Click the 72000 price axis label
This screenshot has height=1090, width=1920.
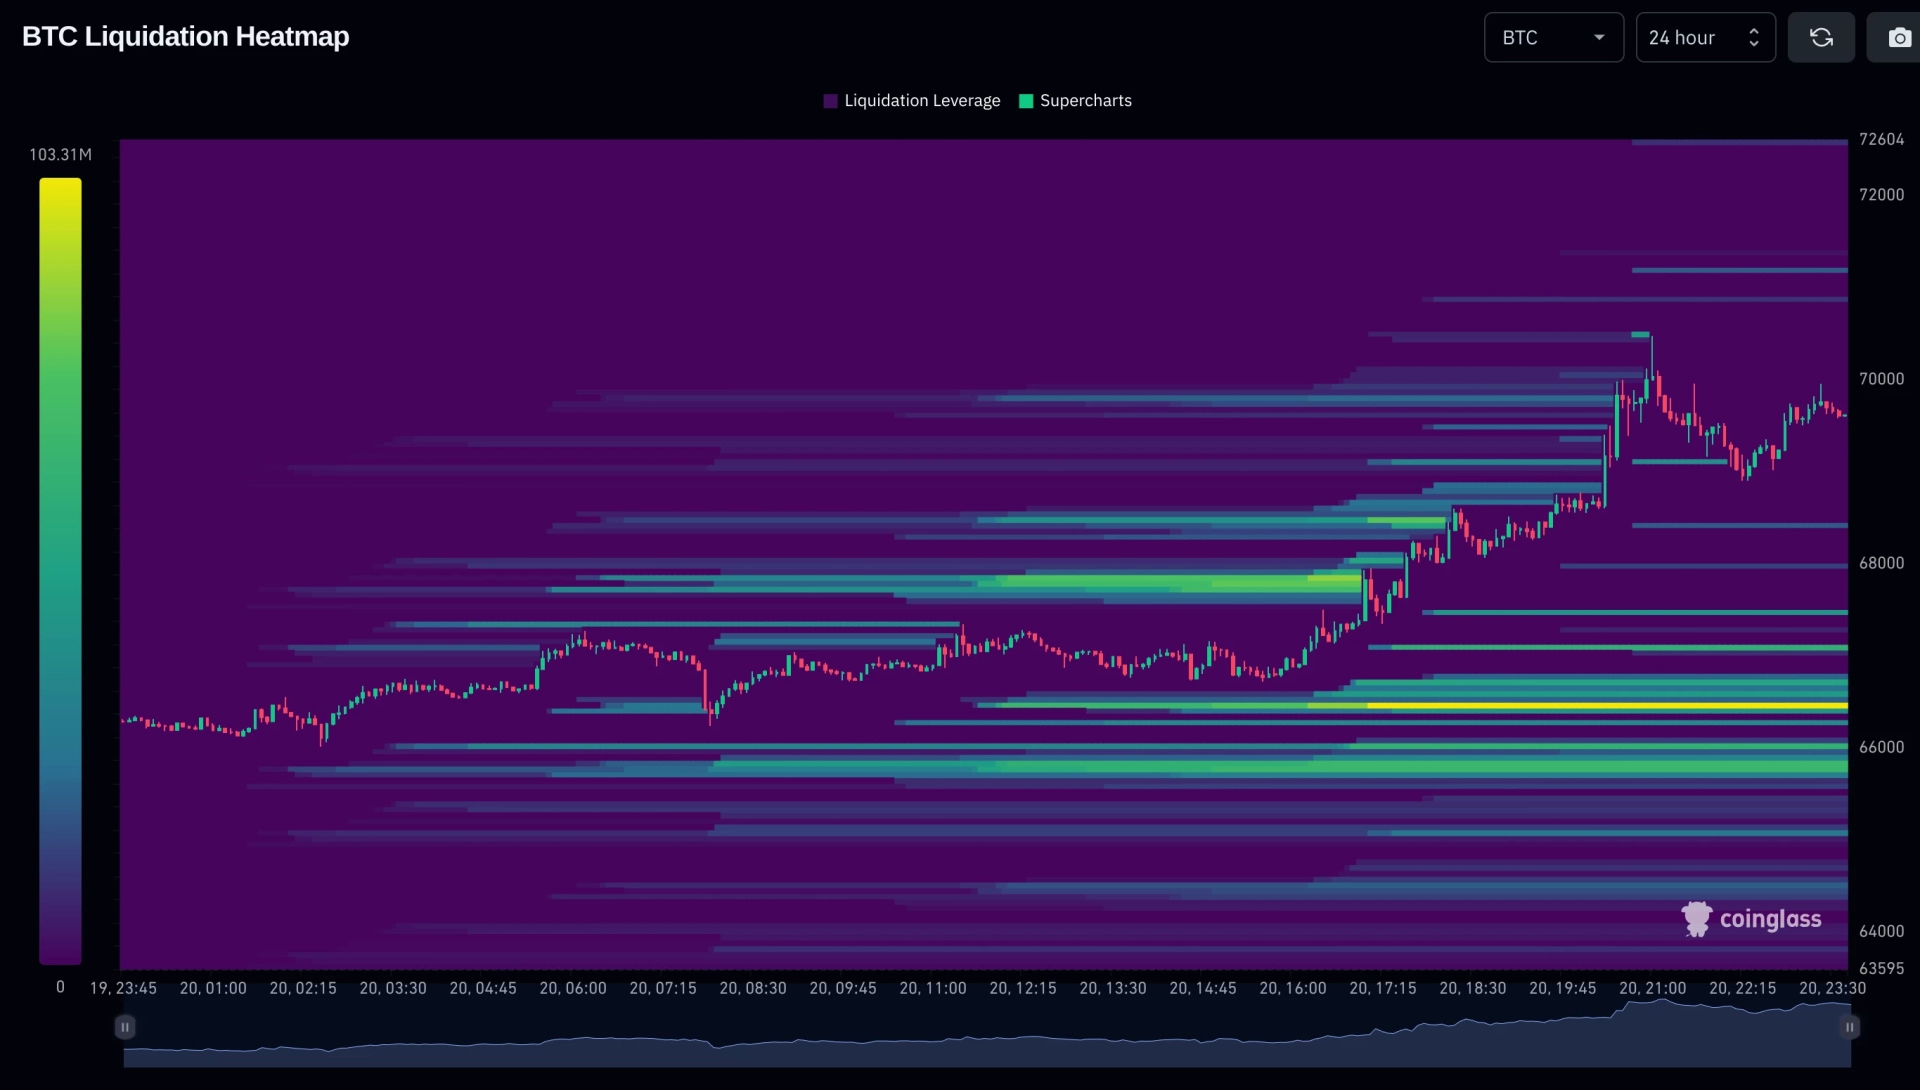[1882, 195]
